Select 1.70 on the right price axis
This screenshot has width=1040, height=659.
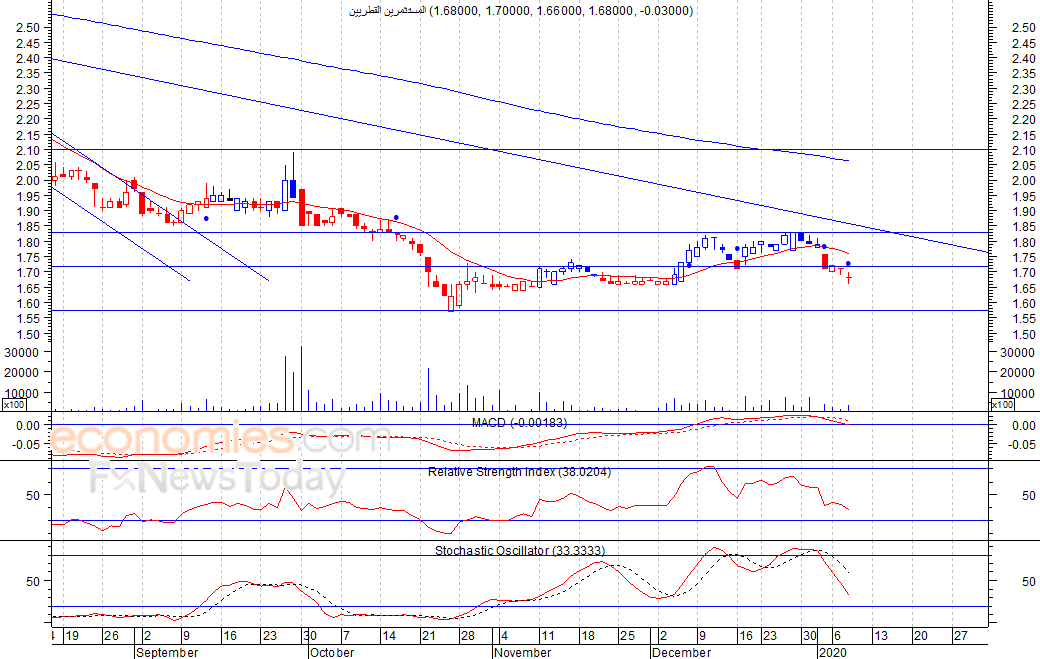[1023, 272]
